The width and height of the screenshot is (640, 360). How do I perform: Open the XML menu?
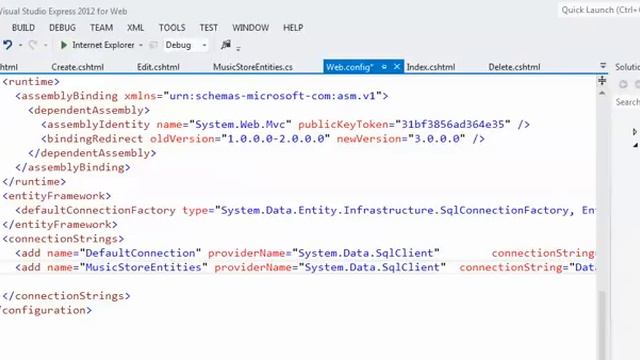point(136,28)
